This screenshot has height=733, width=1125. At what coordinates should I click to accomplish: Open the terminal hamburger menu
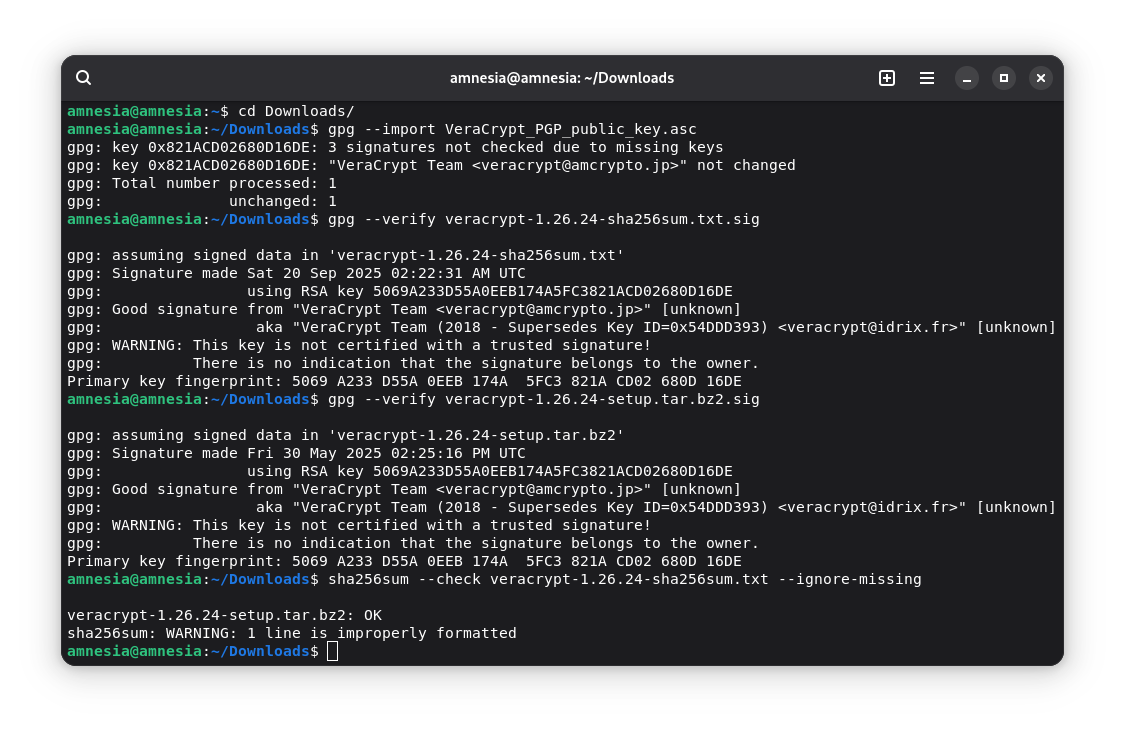926,77
